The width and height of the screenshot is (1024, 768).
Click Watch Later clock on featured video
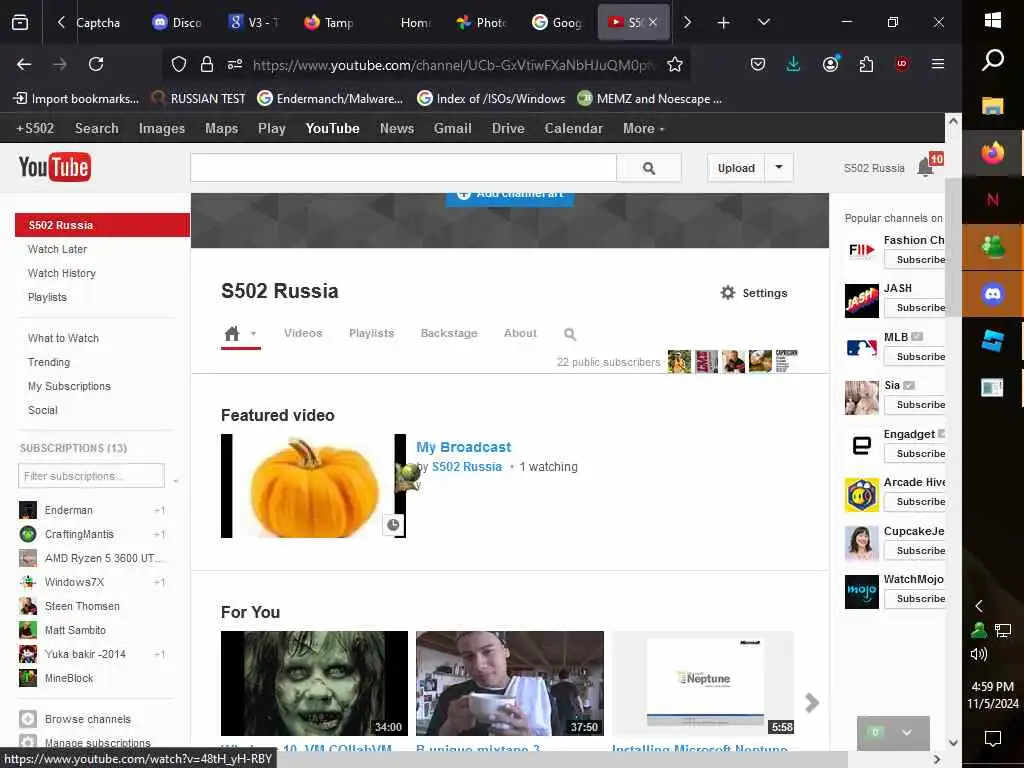[x=393, y=524]
